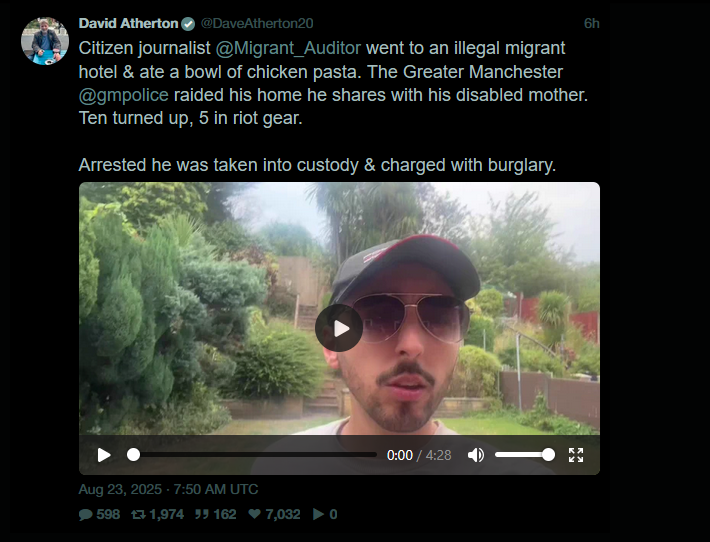Viewport: 710px width, 542px height.
Task: Mute the video using speaker icon
Action: point(475,455)
